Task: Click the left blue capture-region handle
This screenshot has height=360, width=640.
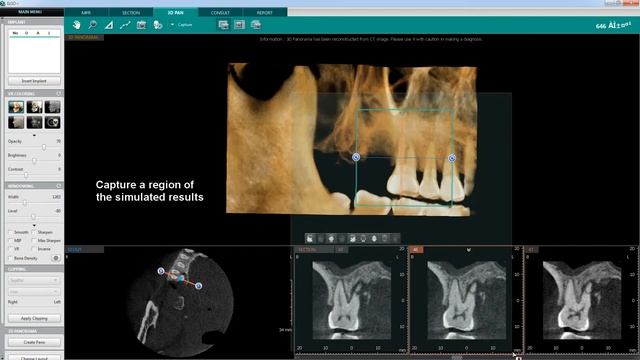Action: click(x=356, y=157)
